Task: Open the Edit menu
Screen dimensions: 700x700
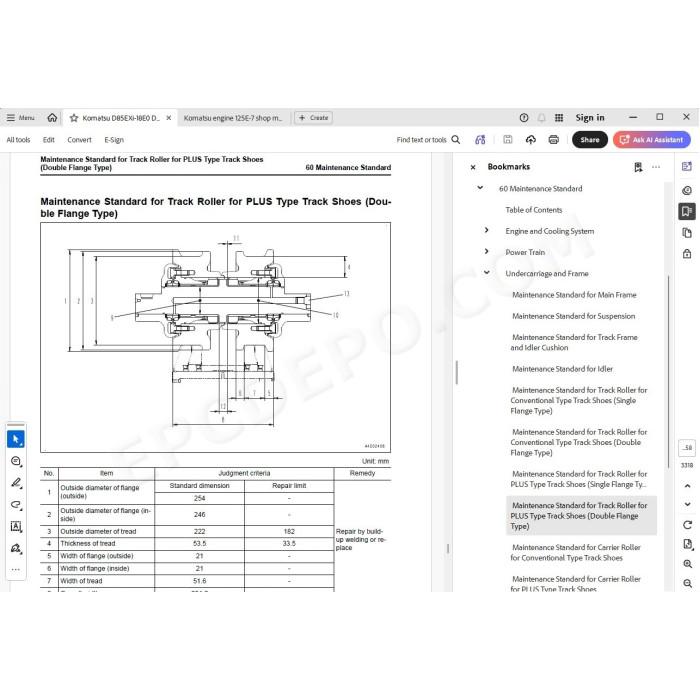Action: 49,140
